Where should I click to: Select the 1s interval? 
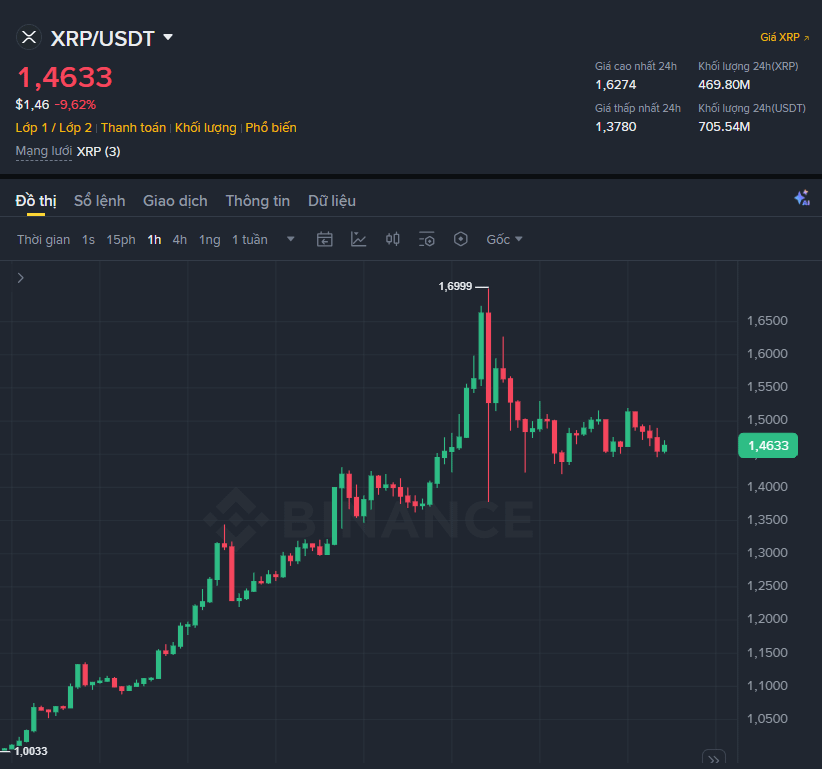coord(88,240)
